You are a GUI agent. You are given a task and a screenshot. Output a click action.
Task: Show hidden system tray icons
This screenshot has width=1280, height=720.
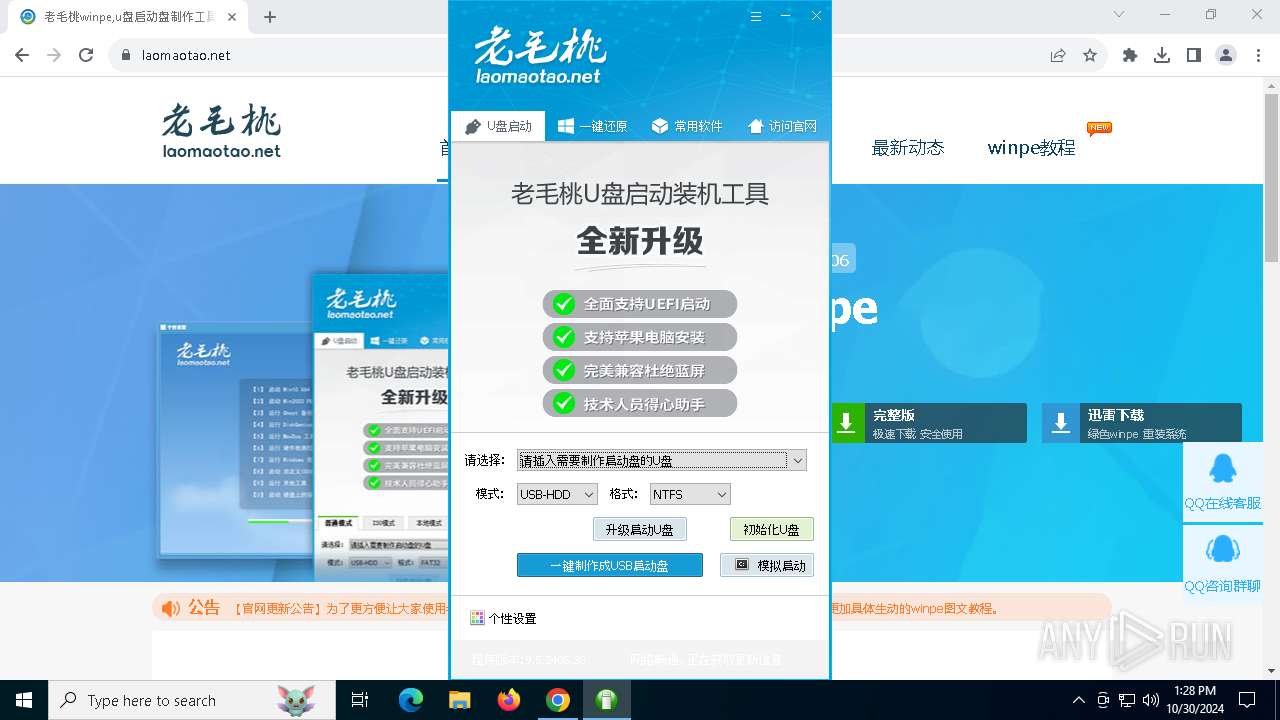click(x=1078, y=700)
